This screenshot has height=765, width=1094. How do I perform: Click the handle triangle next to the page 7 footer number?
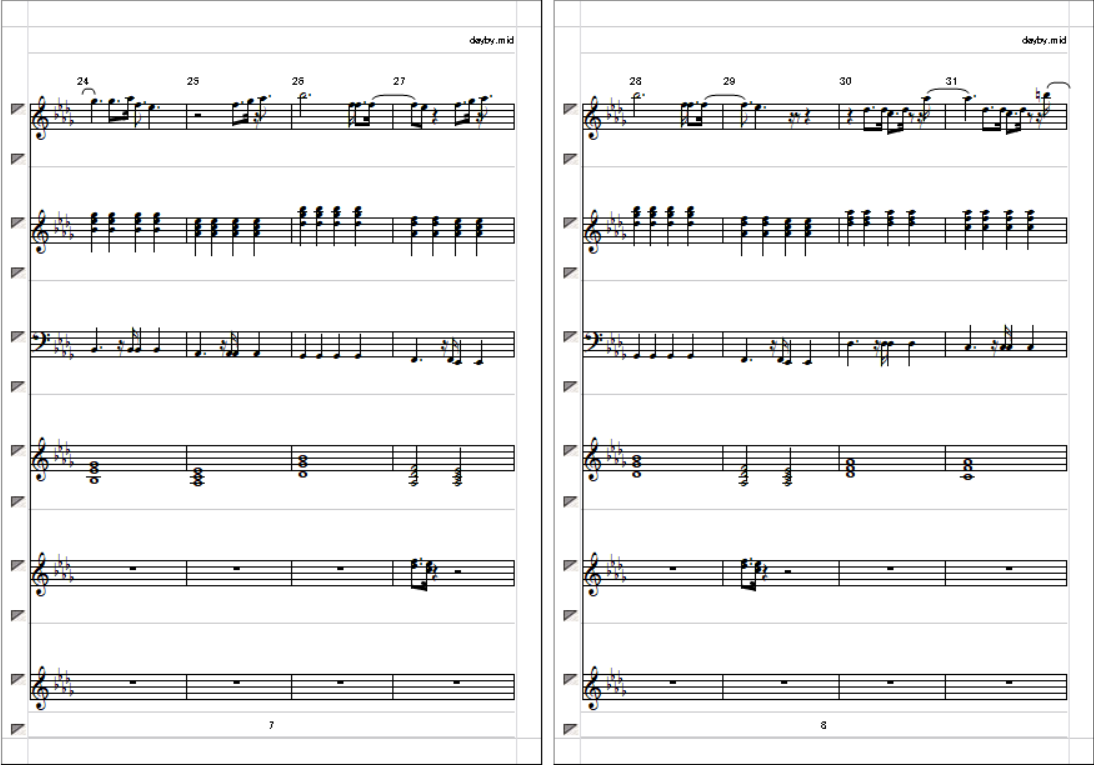click(18, 729)
